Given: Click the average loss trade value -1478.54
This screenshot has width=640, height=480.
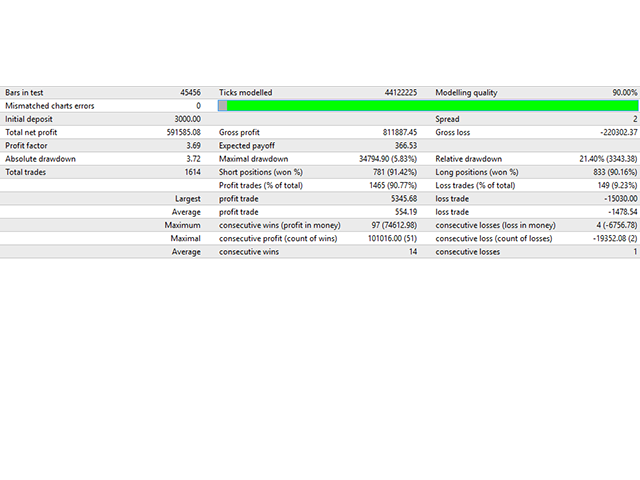Looking at the screenshot, I should [x=622, y=212].
